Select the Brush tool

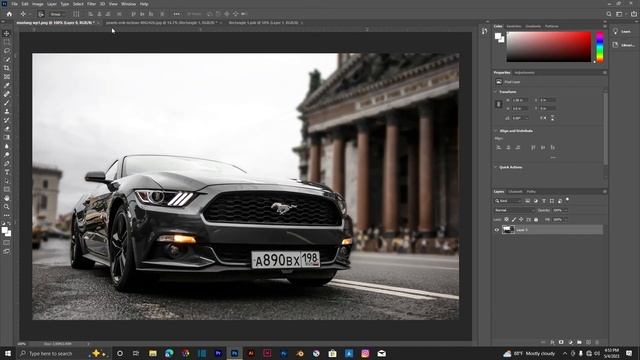click(x=7, y=102)
